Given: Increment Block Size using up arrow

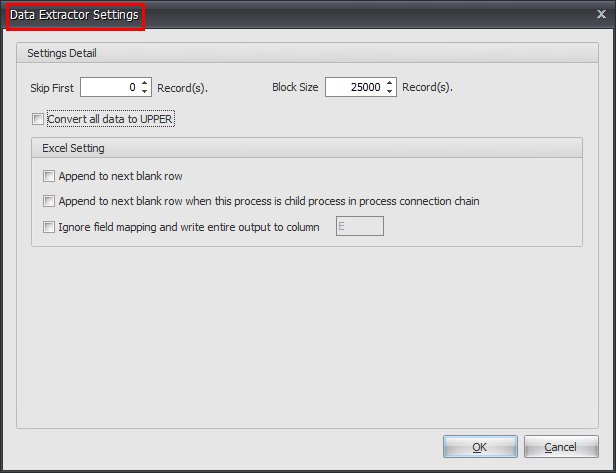Looking at the screenshot, I should pos(390,83).
